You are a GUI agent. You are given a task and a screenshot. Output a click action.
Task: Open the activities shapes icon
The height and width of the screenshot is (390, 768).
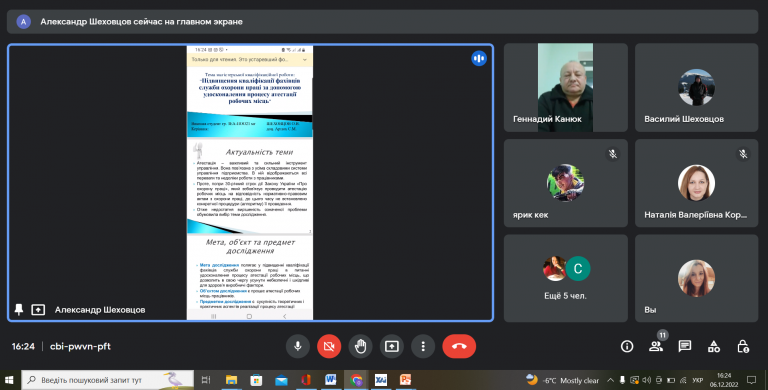pos(714,346)
